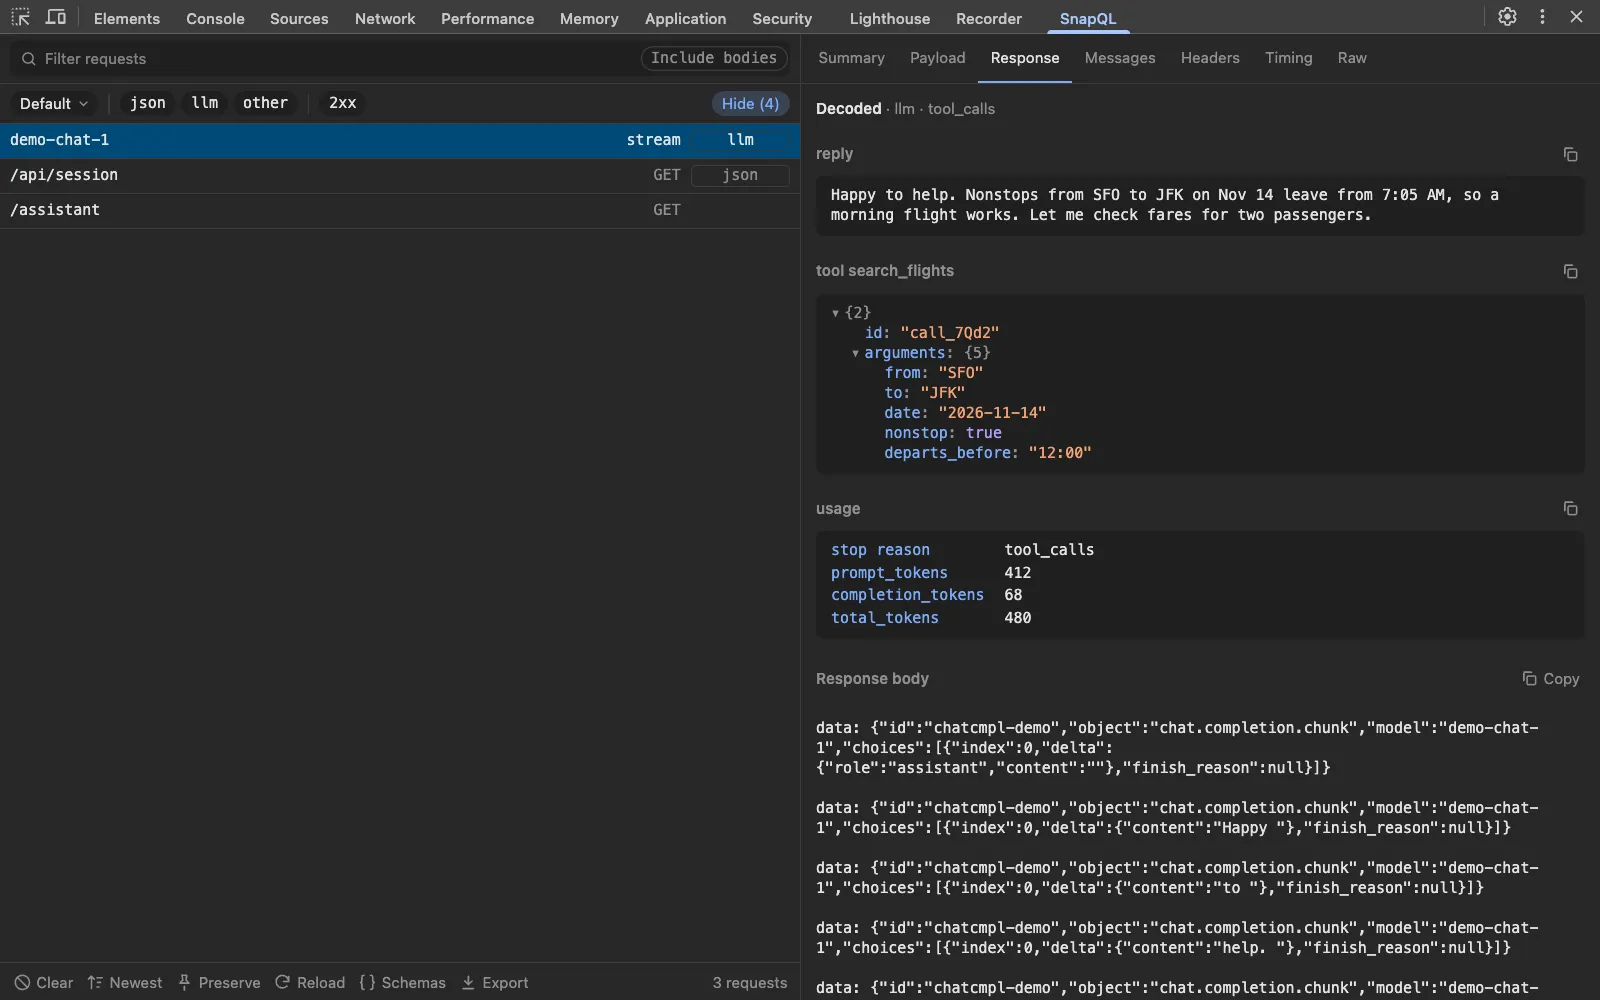
Task: Select the /assistant request row
Action: [400, 210]
